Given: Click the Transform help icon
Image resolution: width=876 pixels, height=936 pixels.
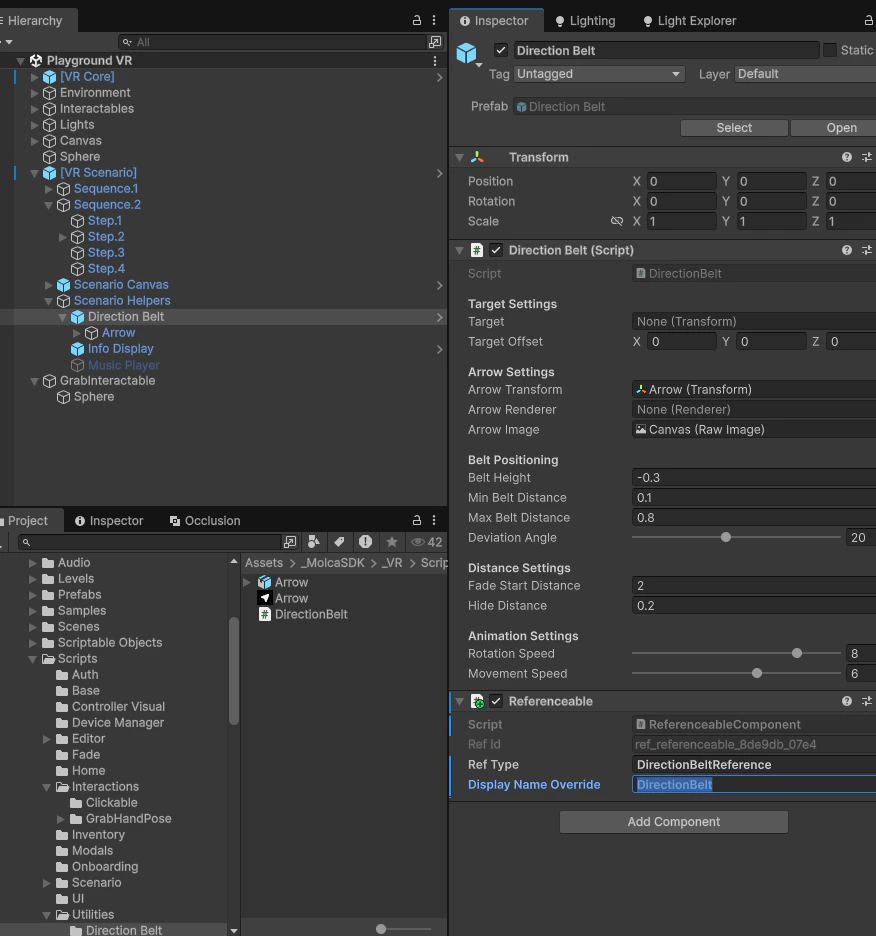Looking at the screenshot, I should click(x=847, y=157).
